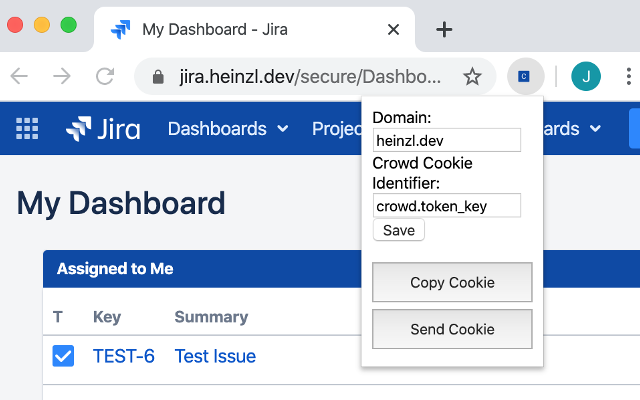Screen dimensions: 640x400
Task: Click the Crowd Cookie Identifier field
Action: click(x=447, y=206)
